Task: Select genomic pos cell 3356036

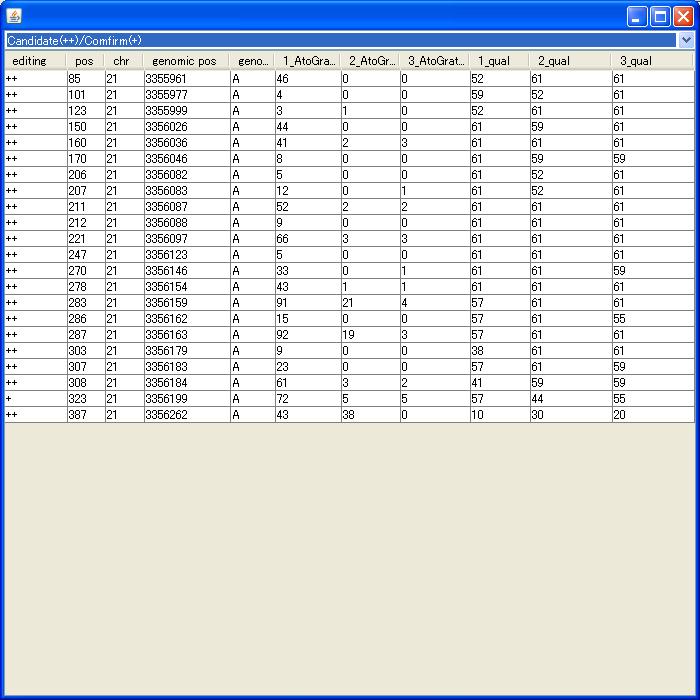Action: click(x=187, y=143)
